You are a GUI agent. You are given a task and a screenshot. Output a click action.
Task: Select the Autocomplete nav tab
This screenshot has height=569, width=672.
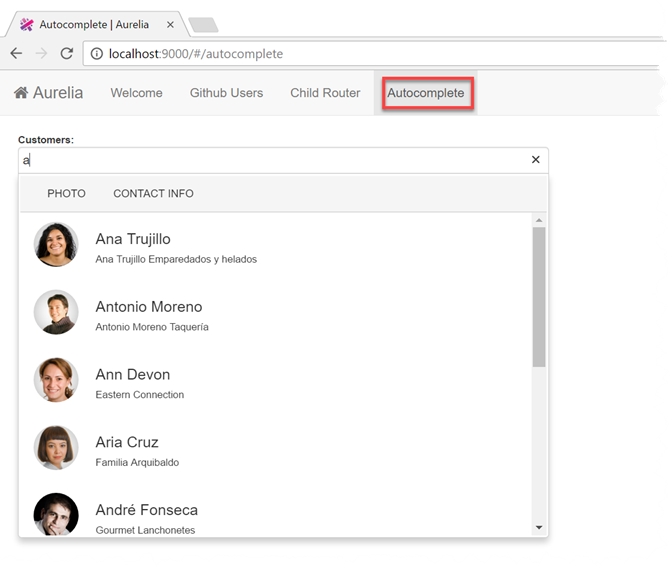(x=426, y=93)
